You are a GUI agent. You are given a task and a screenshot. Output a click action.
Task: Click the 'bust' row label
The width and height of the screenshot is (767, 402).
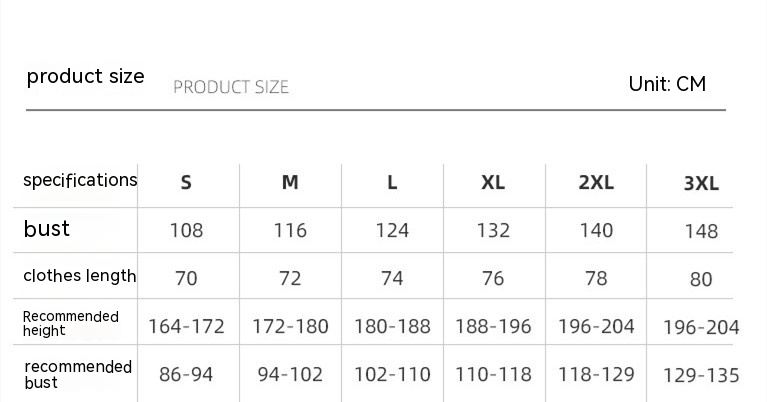coord(47,229)
